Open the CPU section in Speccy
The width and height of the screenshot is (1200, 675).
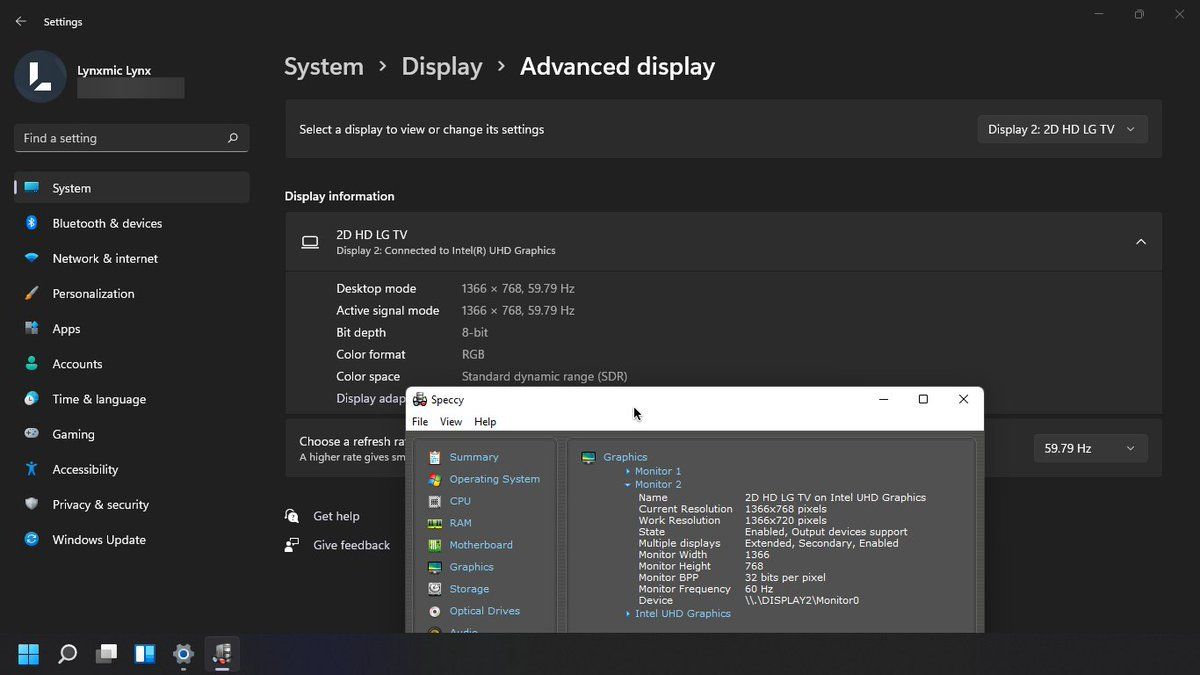(x=460, y=501)
